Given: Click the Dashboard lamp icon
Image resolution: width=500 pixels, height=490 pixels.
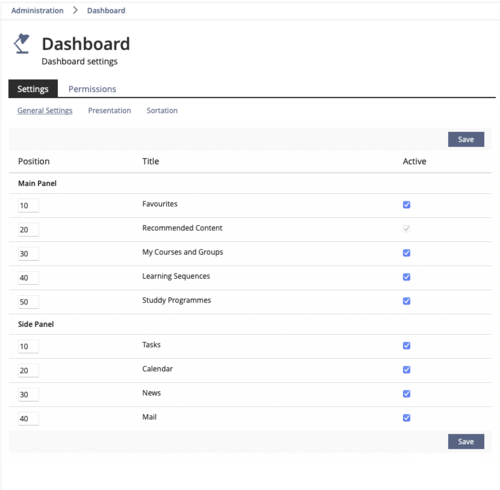Looking at the screenshot, I should (x=22, y=44).
